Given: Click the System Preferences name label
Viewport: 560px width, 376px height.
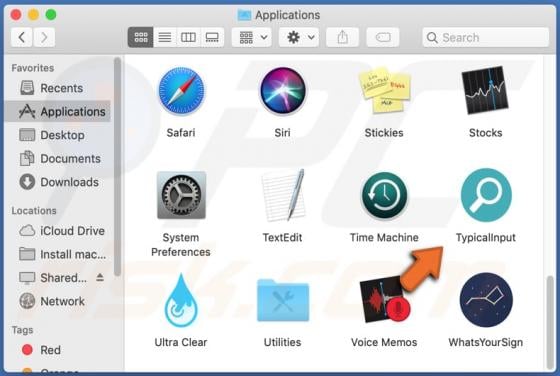Looking at the screenshot, I should (181, 245).
